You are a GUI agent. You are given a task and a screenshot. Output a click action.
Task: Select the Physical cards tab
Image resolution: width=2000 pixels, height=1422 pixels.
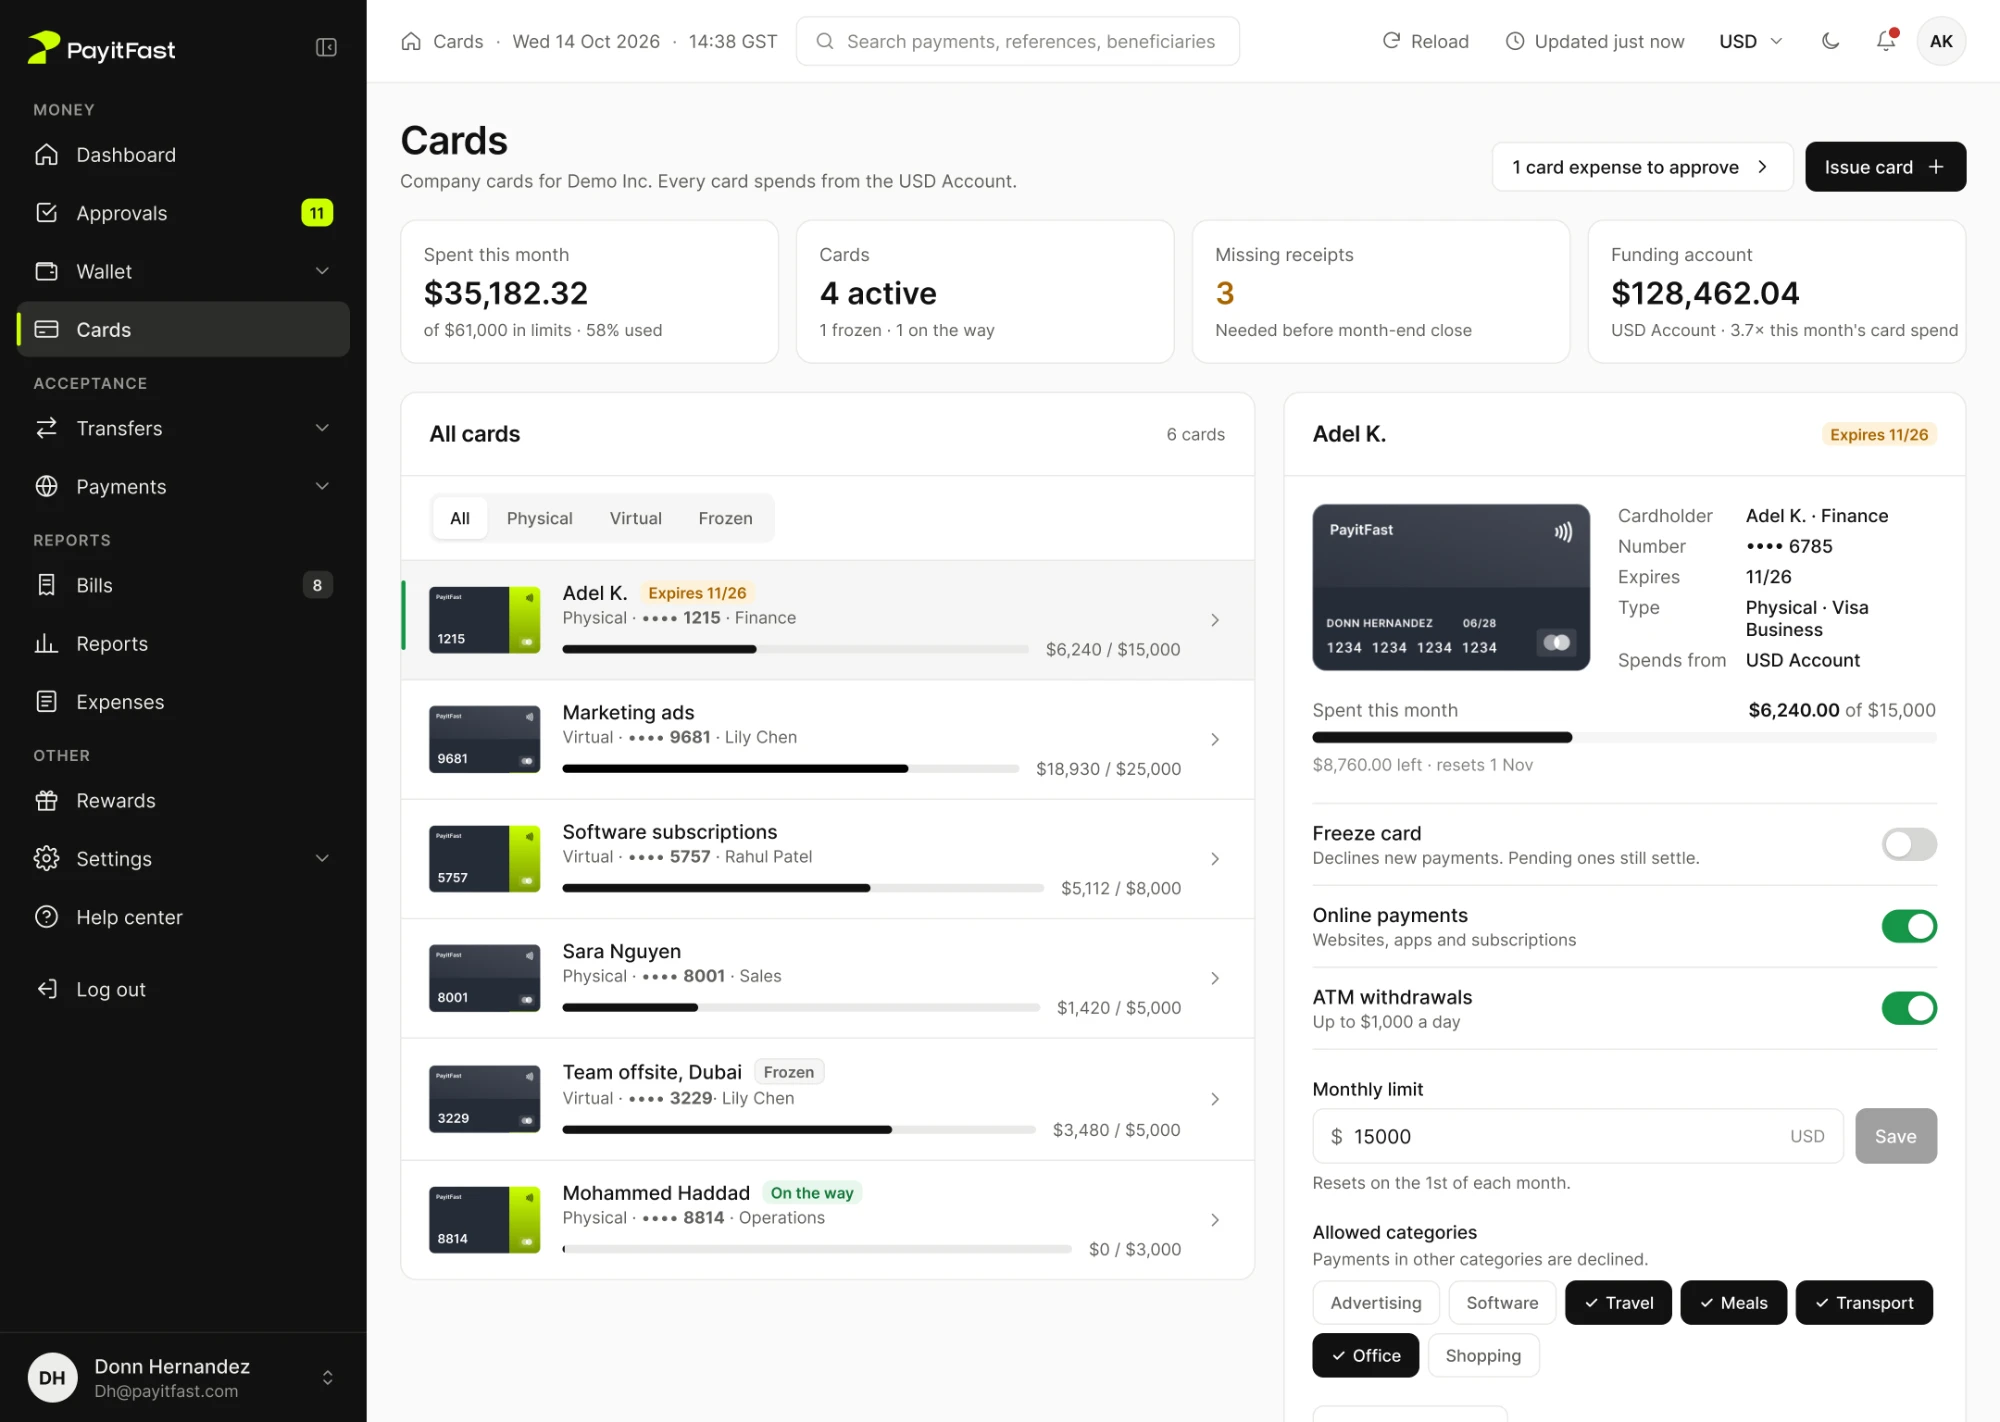[539, 518]
